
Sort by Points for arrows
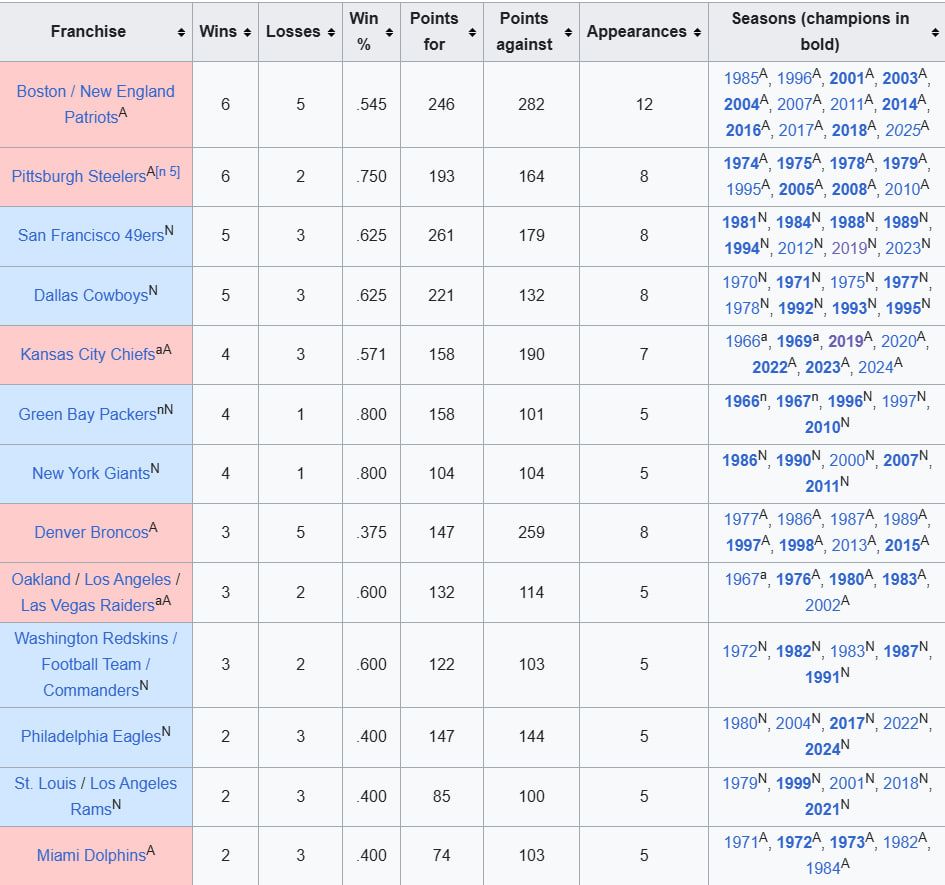(x=470, y=32)
